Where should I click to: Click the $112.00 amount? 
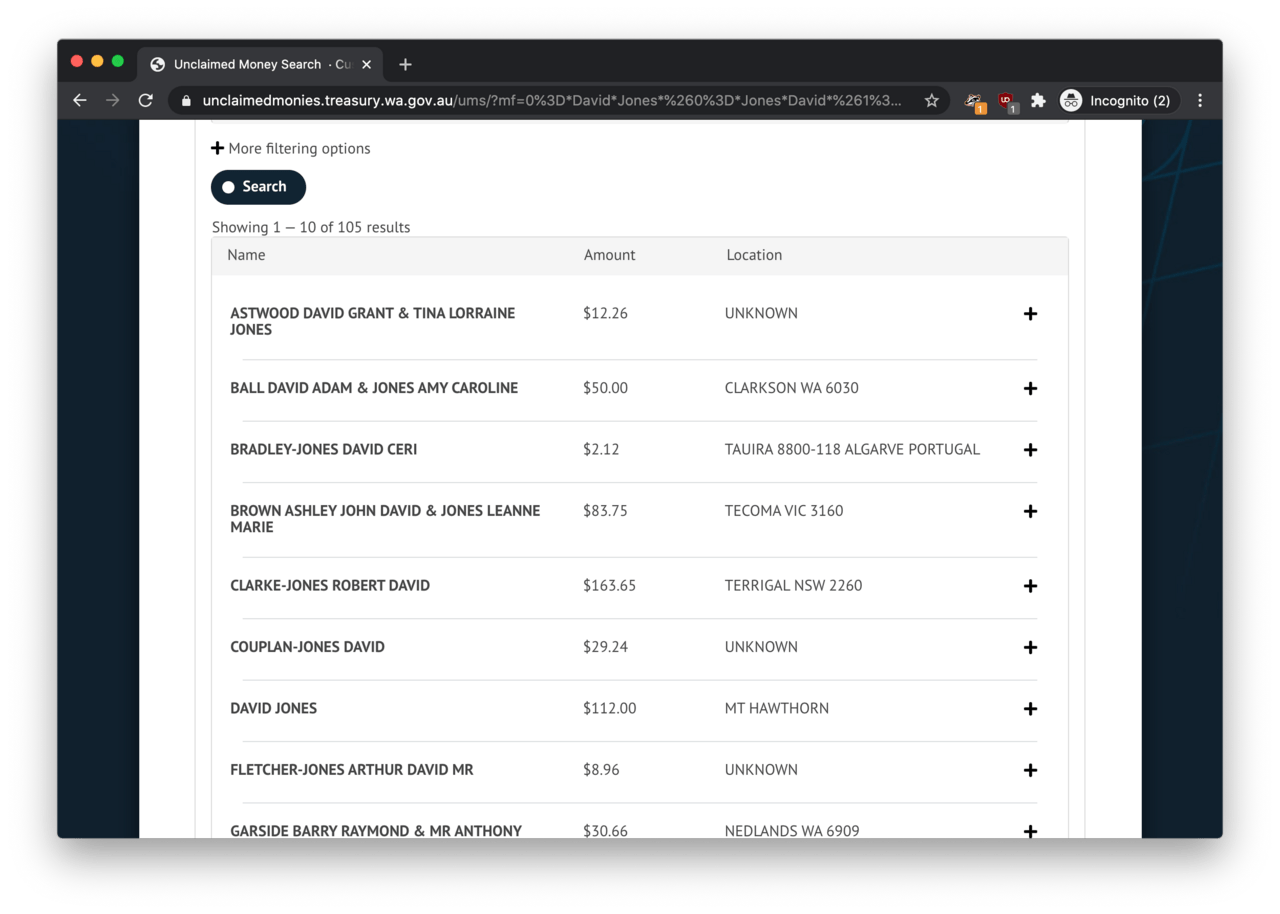tap(609, 708)
